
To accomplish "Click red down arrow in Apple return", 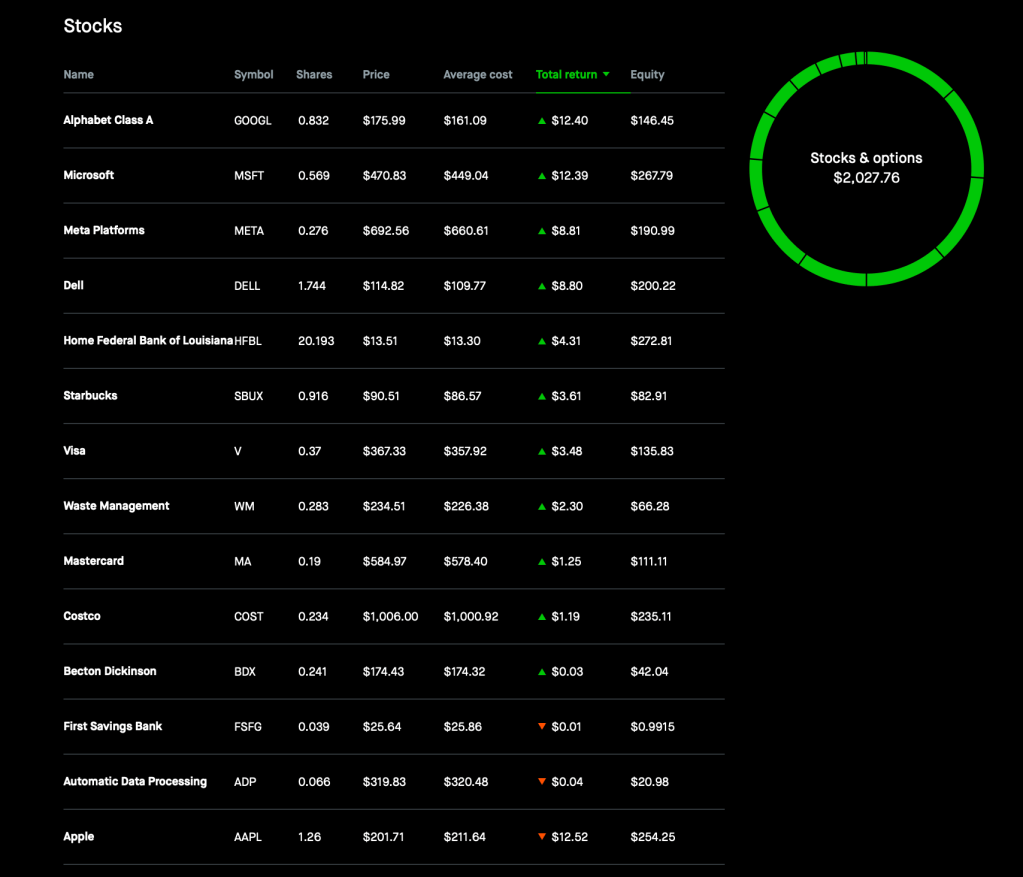I will click(x=542, y=837).
